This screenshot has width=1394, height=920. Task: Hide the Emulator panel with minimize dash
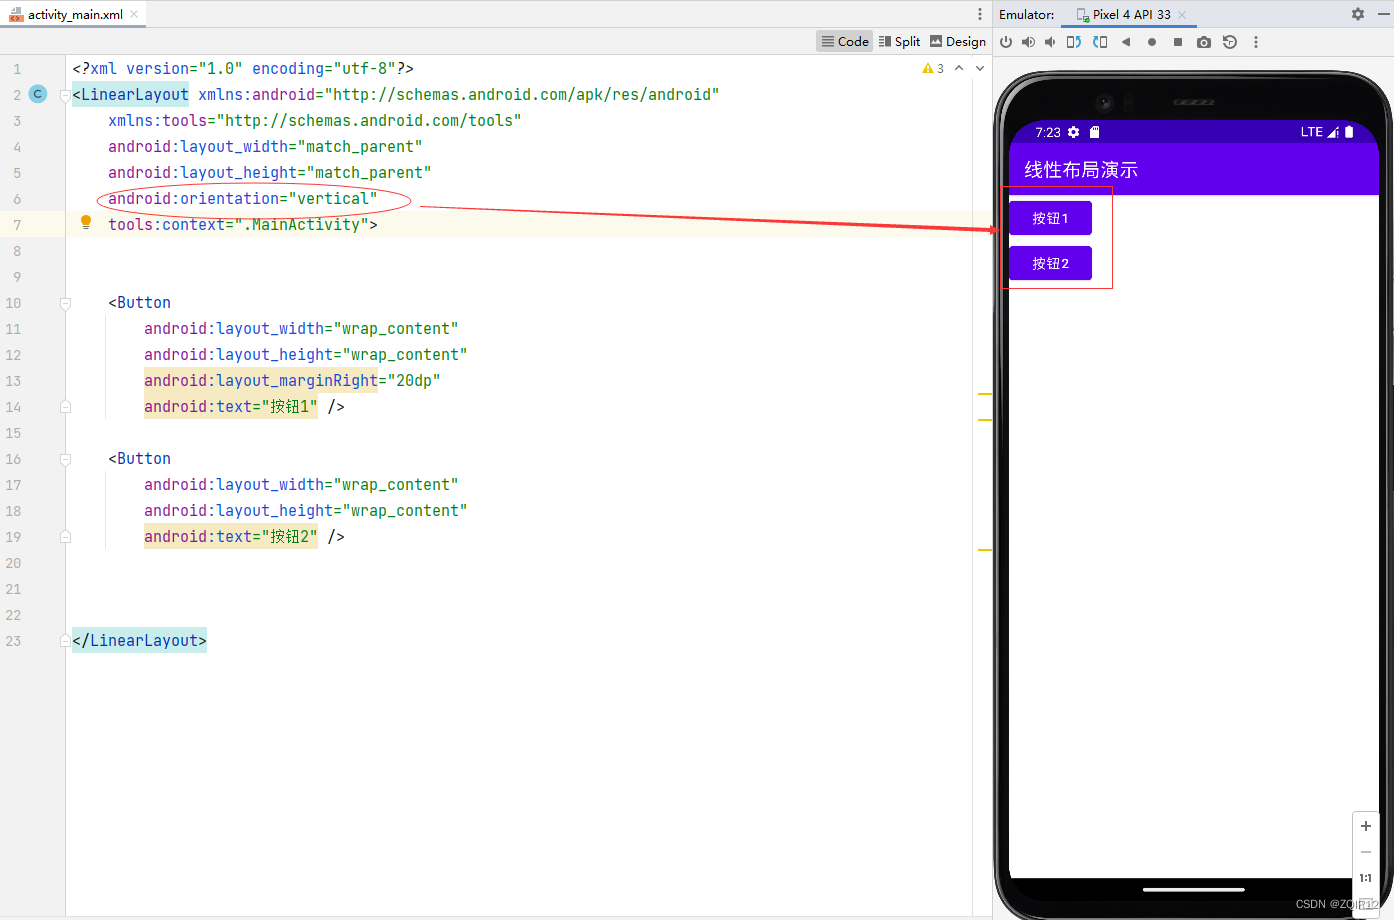point(1384,14)
